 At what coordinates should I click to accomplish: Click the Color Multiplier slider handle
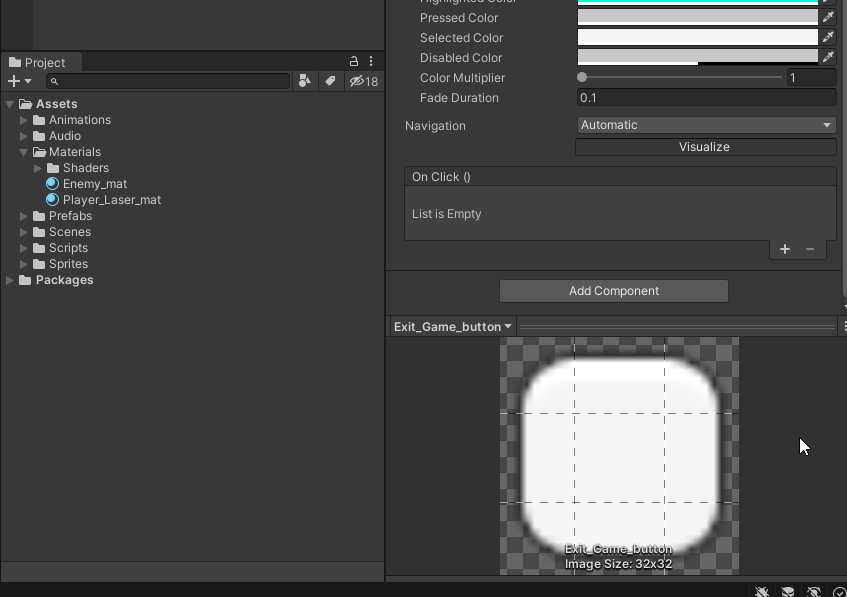(582, 77)
